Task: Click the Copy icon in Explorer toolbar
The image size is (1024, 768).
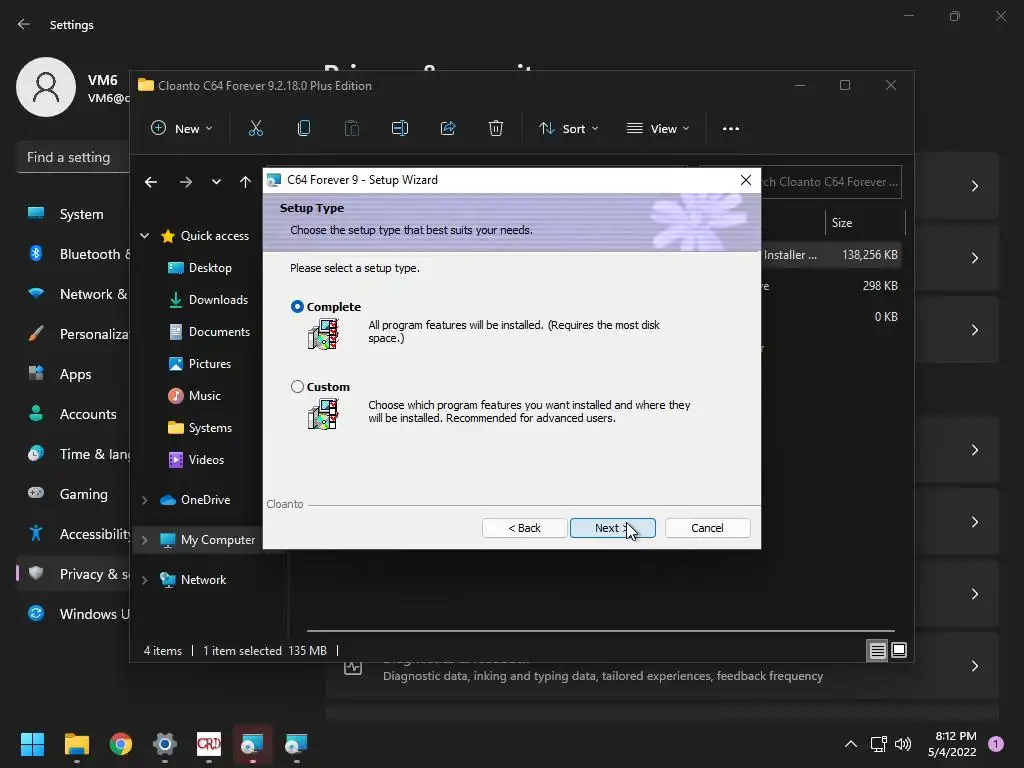Action: pyautogui.click(x=304, y=129)
